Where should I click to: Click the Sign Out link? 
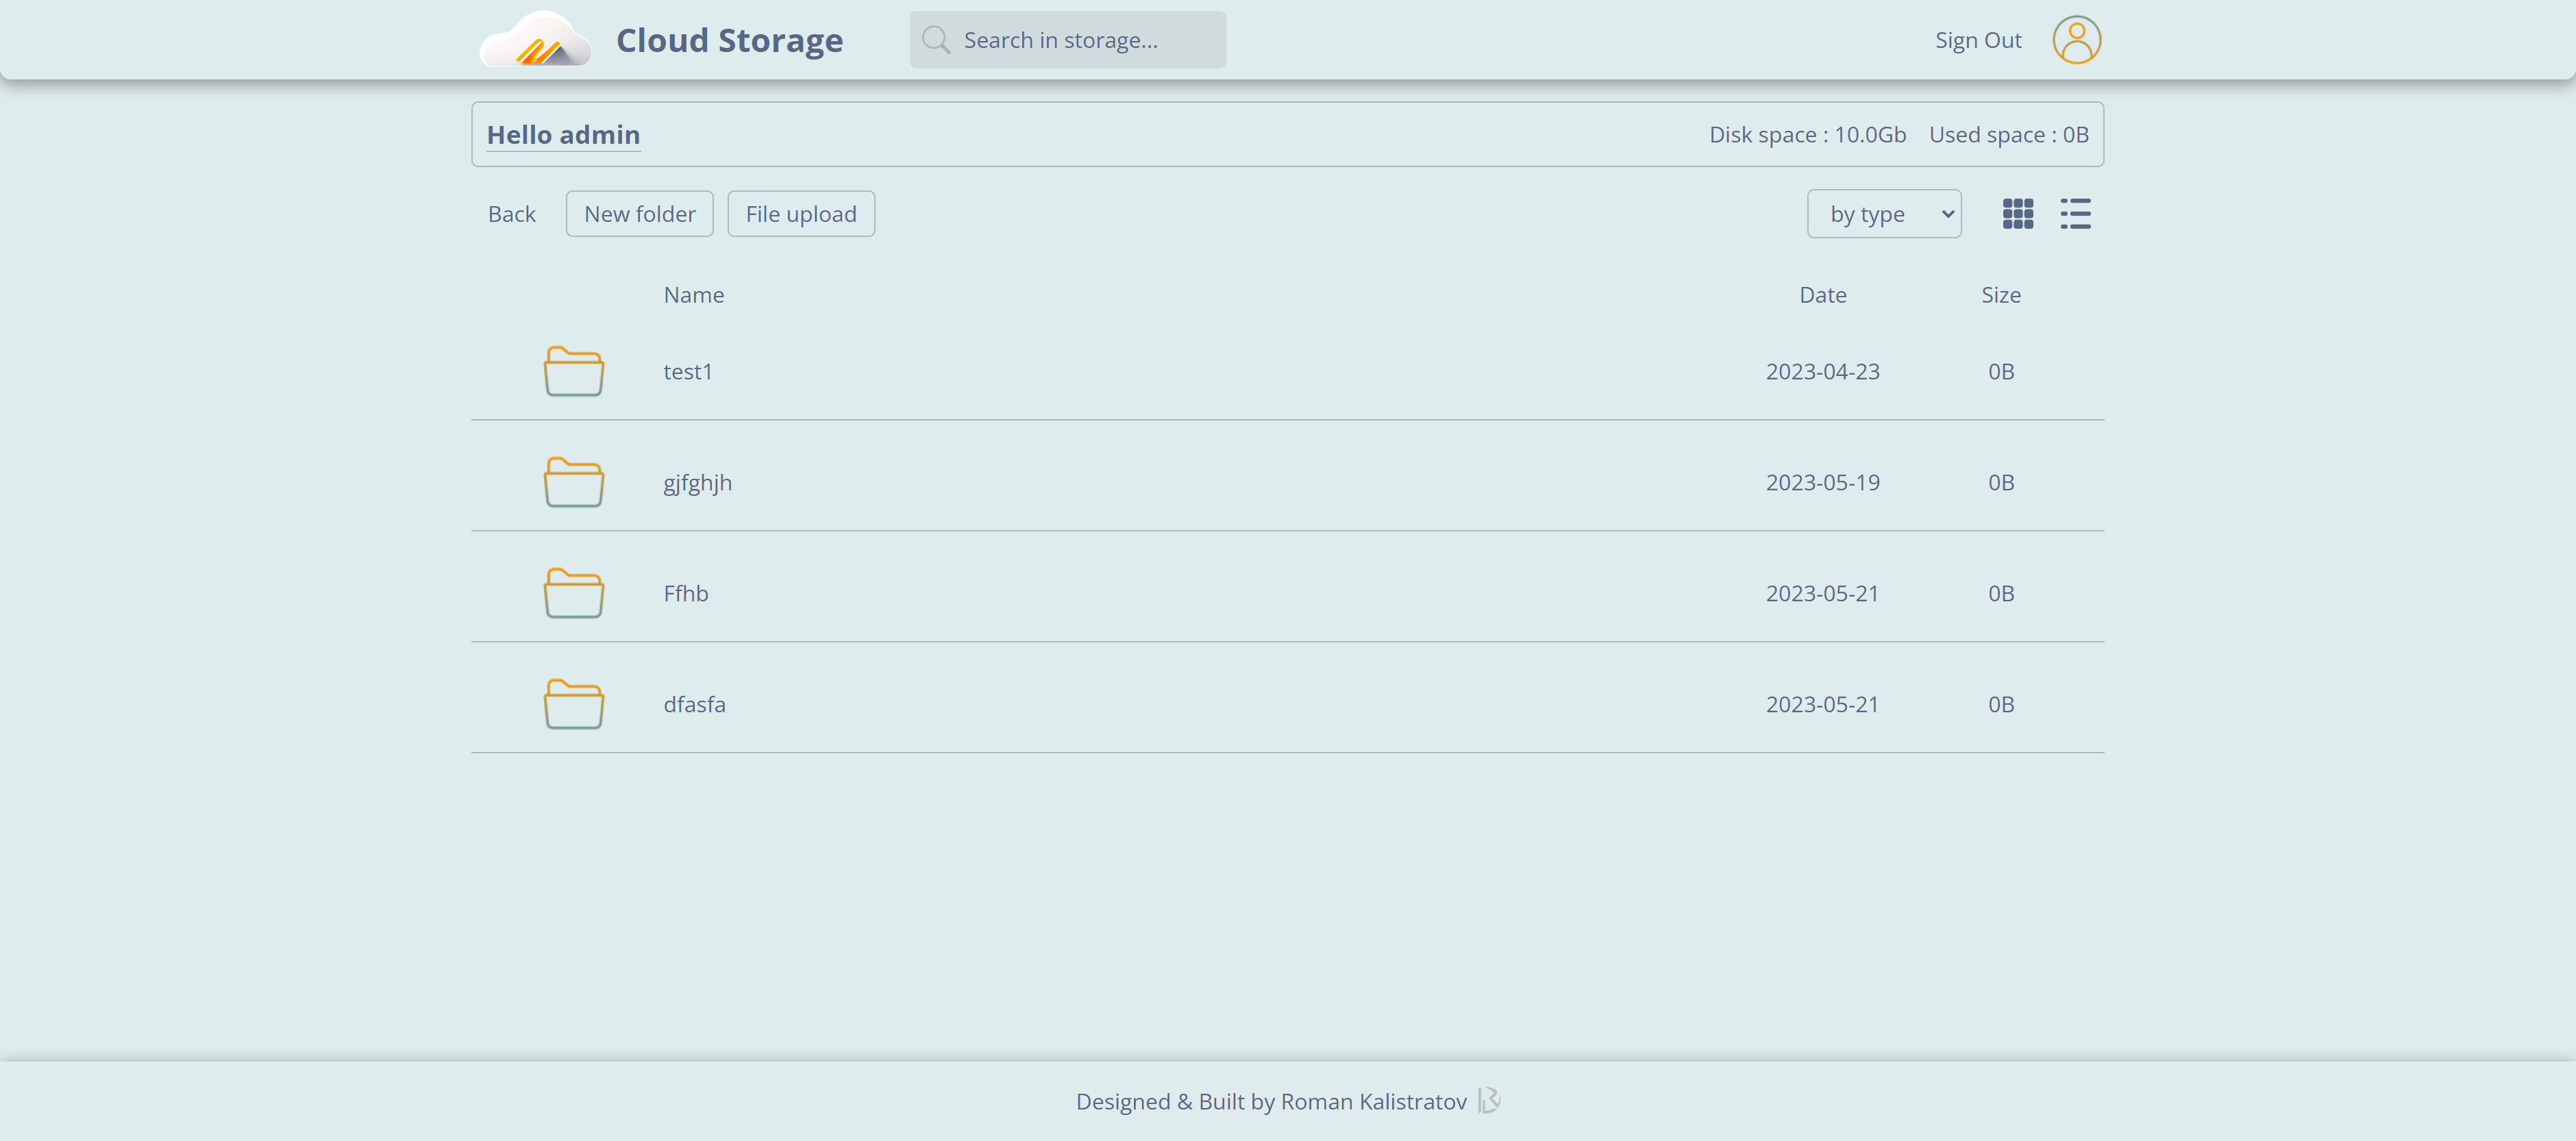[1977, 40]
